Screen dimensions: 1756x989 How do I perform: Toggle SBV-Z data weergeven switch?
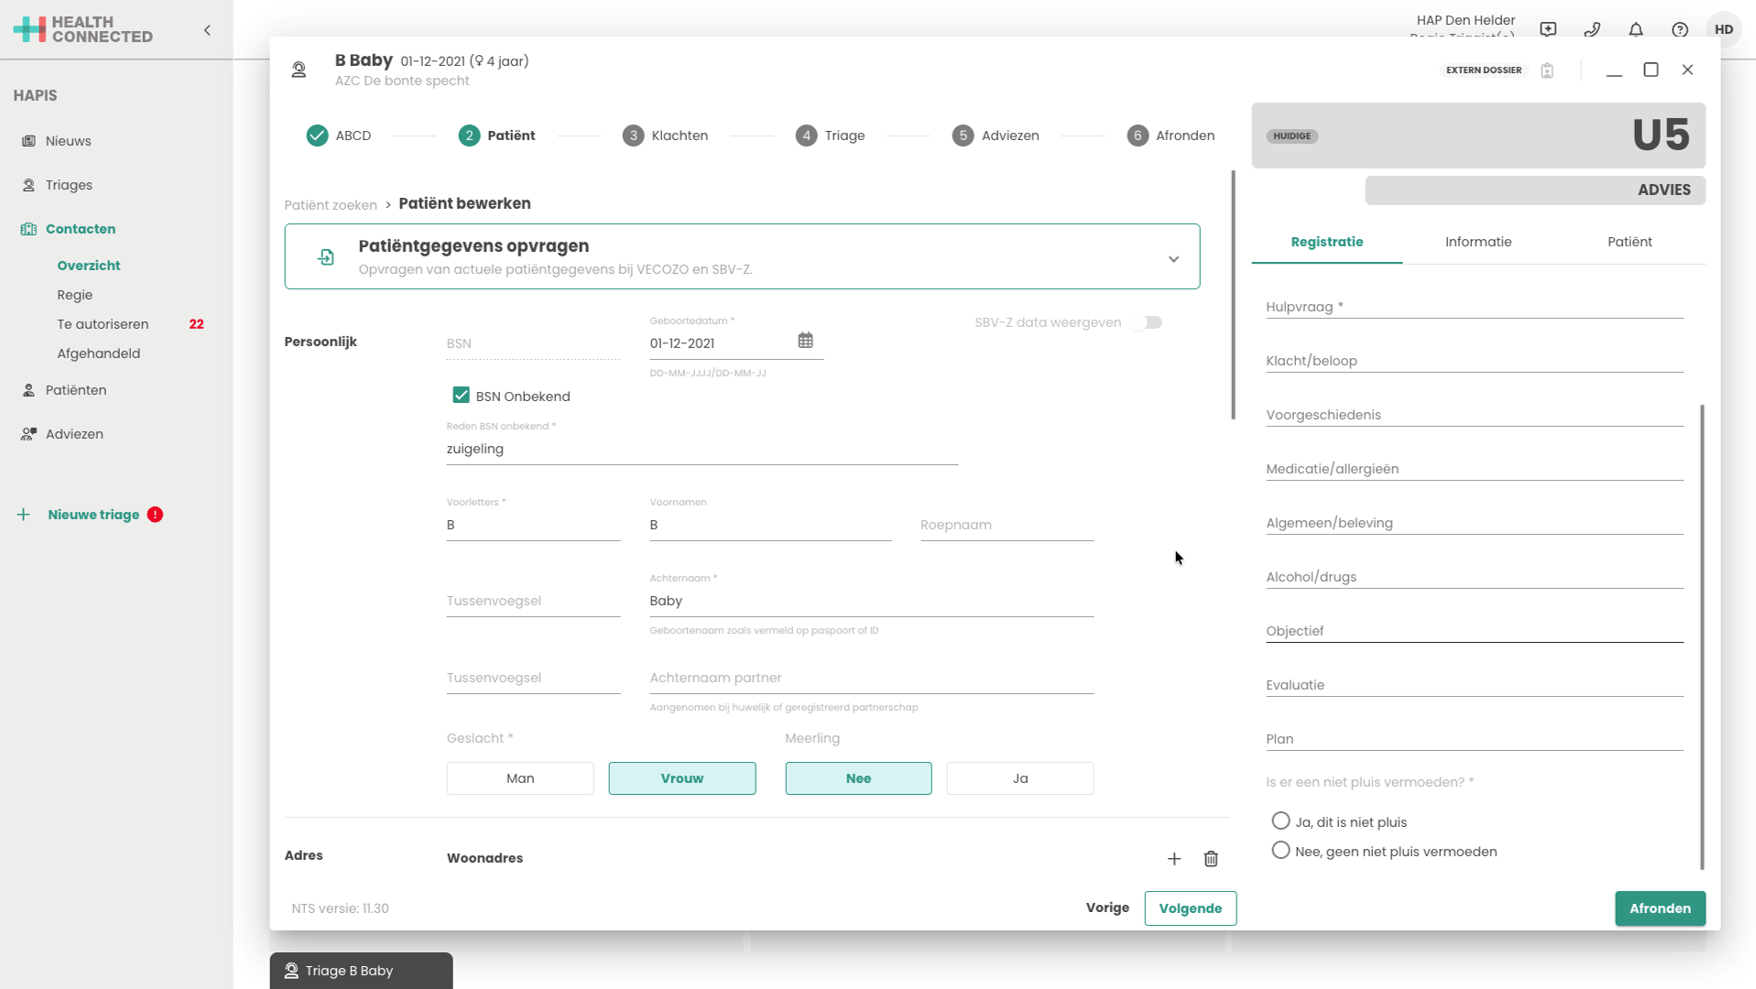1148,323
